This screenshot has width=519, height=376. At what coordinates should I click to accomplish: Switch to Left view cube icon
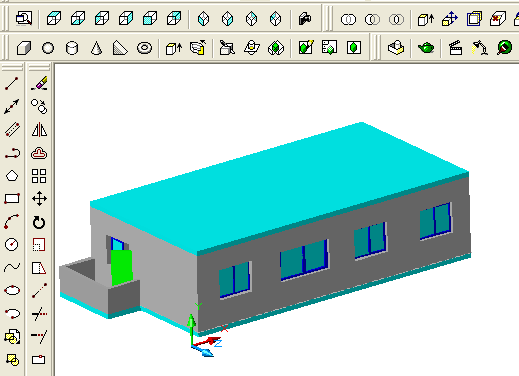click(x=102, y=18)
